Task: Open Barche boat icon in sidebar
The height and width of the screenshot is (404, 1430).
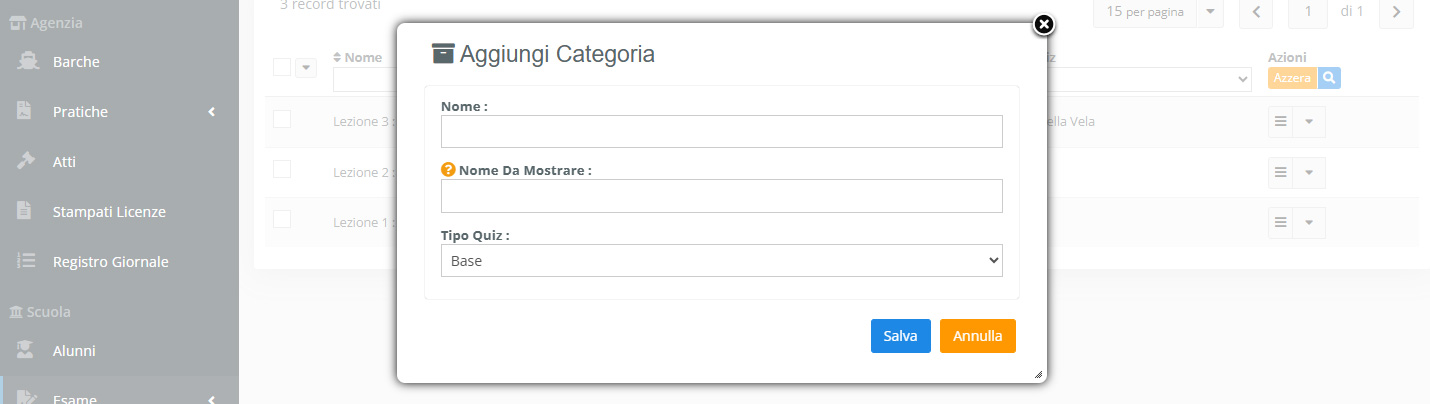Action: (x=27, y=62)
